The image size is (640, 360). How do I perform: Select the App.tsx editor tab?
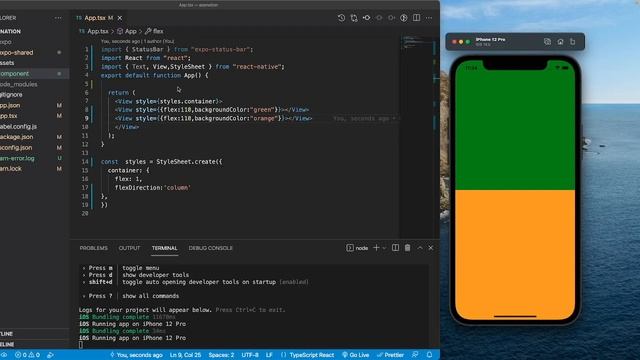(x=95, y=18)
